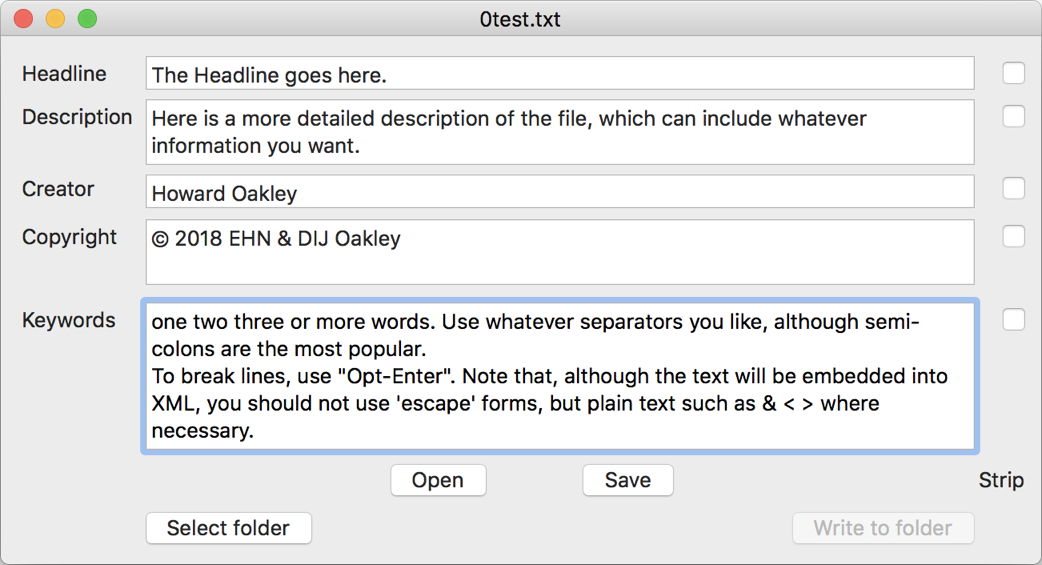Place cursor in the Copyright text box
This screenshot has height=565, width=1042.
[560, 252]
